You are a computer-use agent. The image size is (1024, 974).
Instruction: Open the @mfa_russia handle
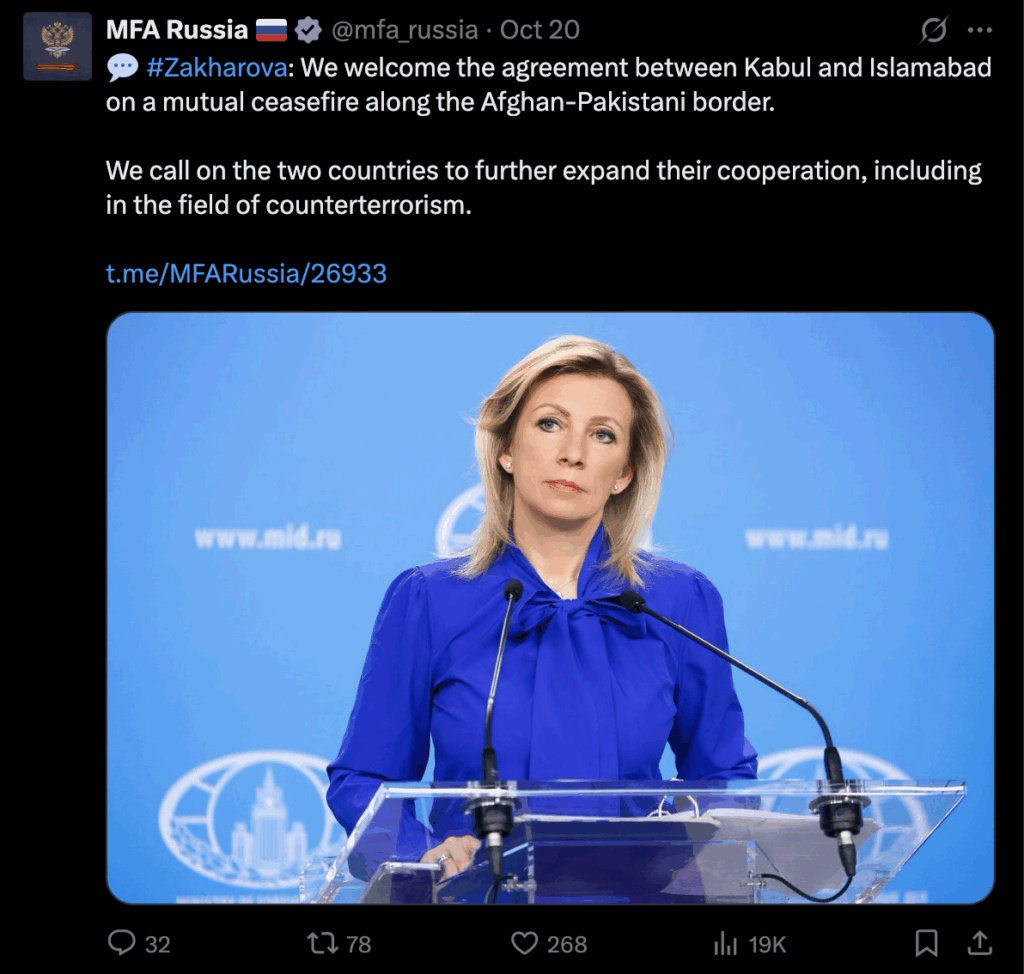point(405,30)
